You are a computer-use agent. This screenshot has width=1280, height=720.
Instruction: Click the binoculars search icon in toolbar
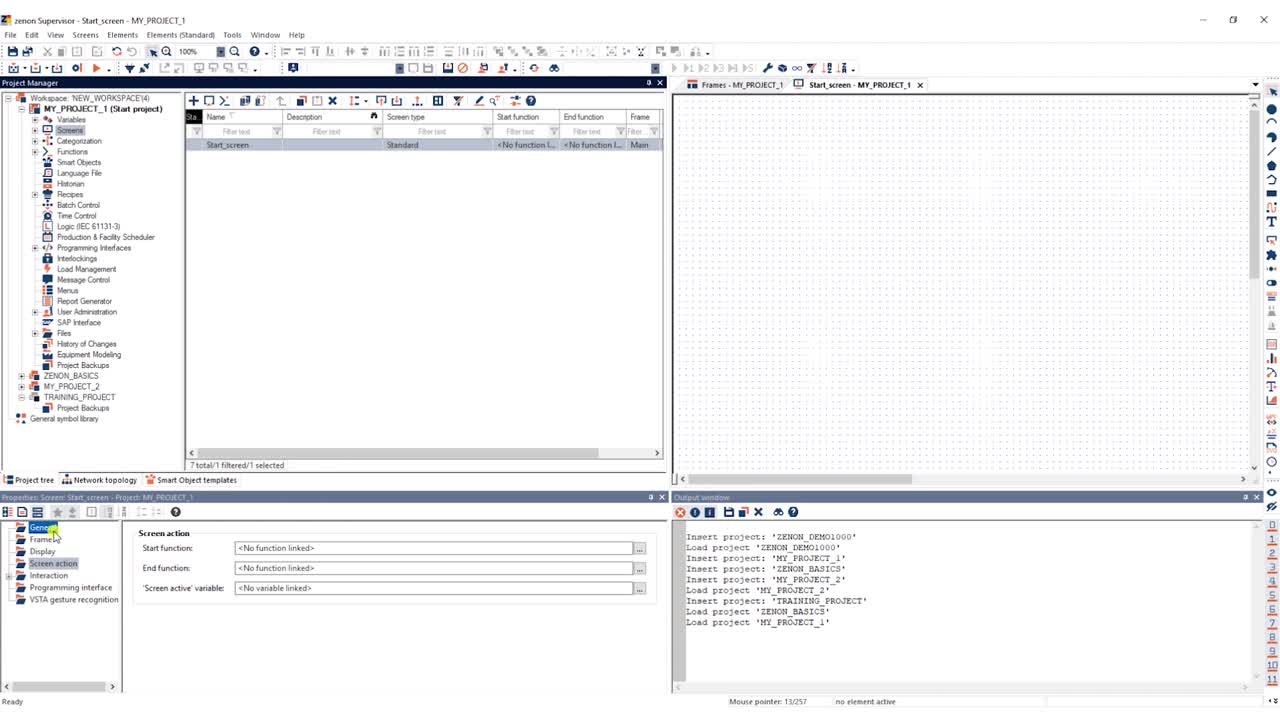tap(554, 68)
